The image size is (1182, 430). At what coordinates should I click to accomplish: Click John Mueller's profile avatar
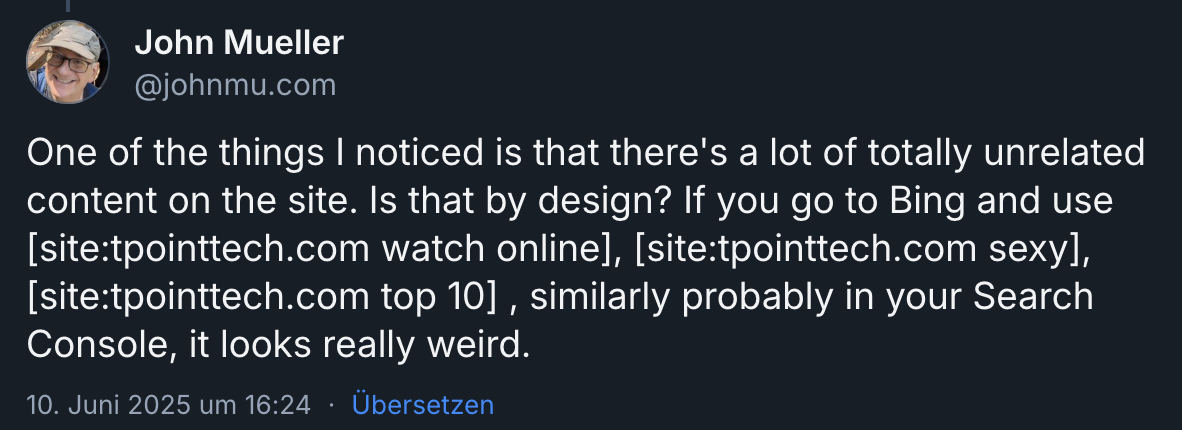click(x=67, y=62)
